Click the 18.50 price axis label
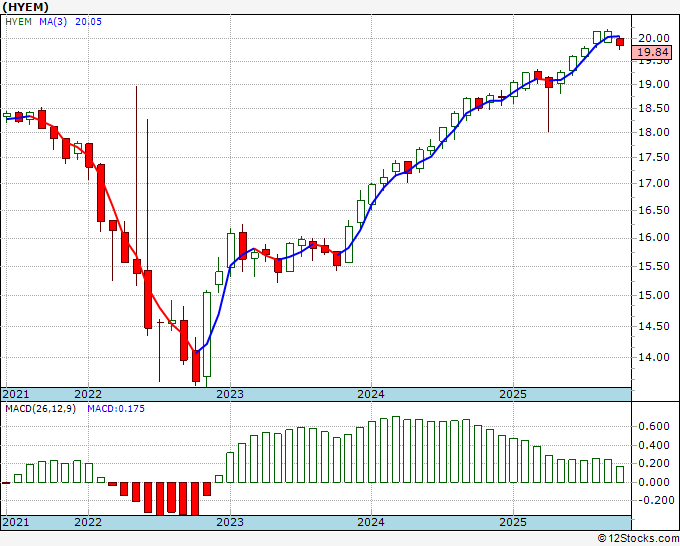The height and width of the screenshot is (546, 680). [654, 108]
